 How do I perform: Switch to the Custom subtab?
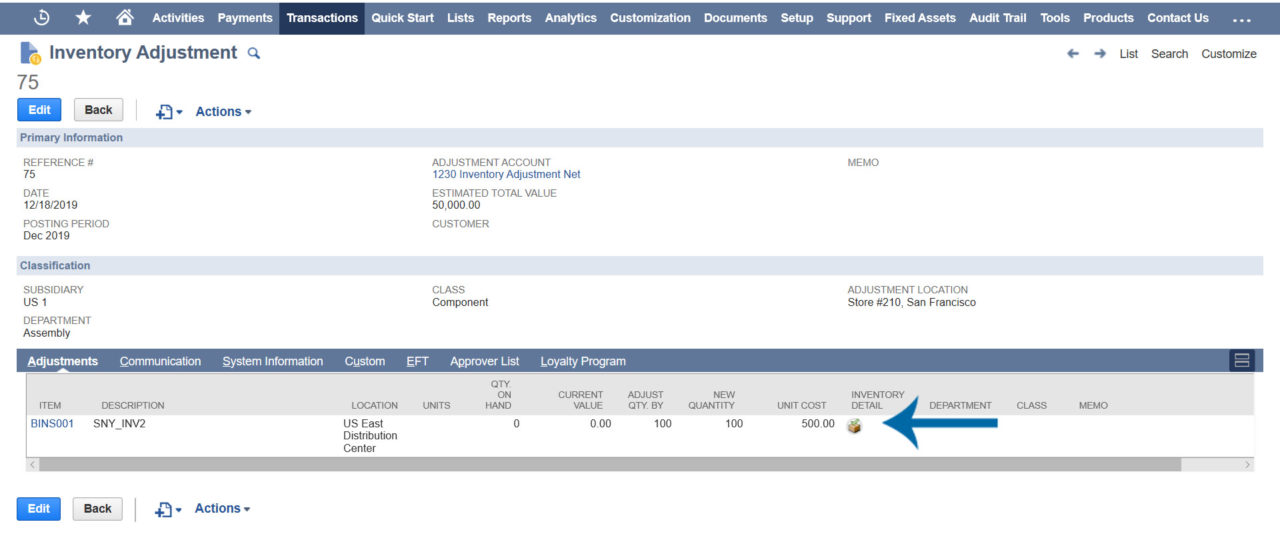[x=365, y=361]
